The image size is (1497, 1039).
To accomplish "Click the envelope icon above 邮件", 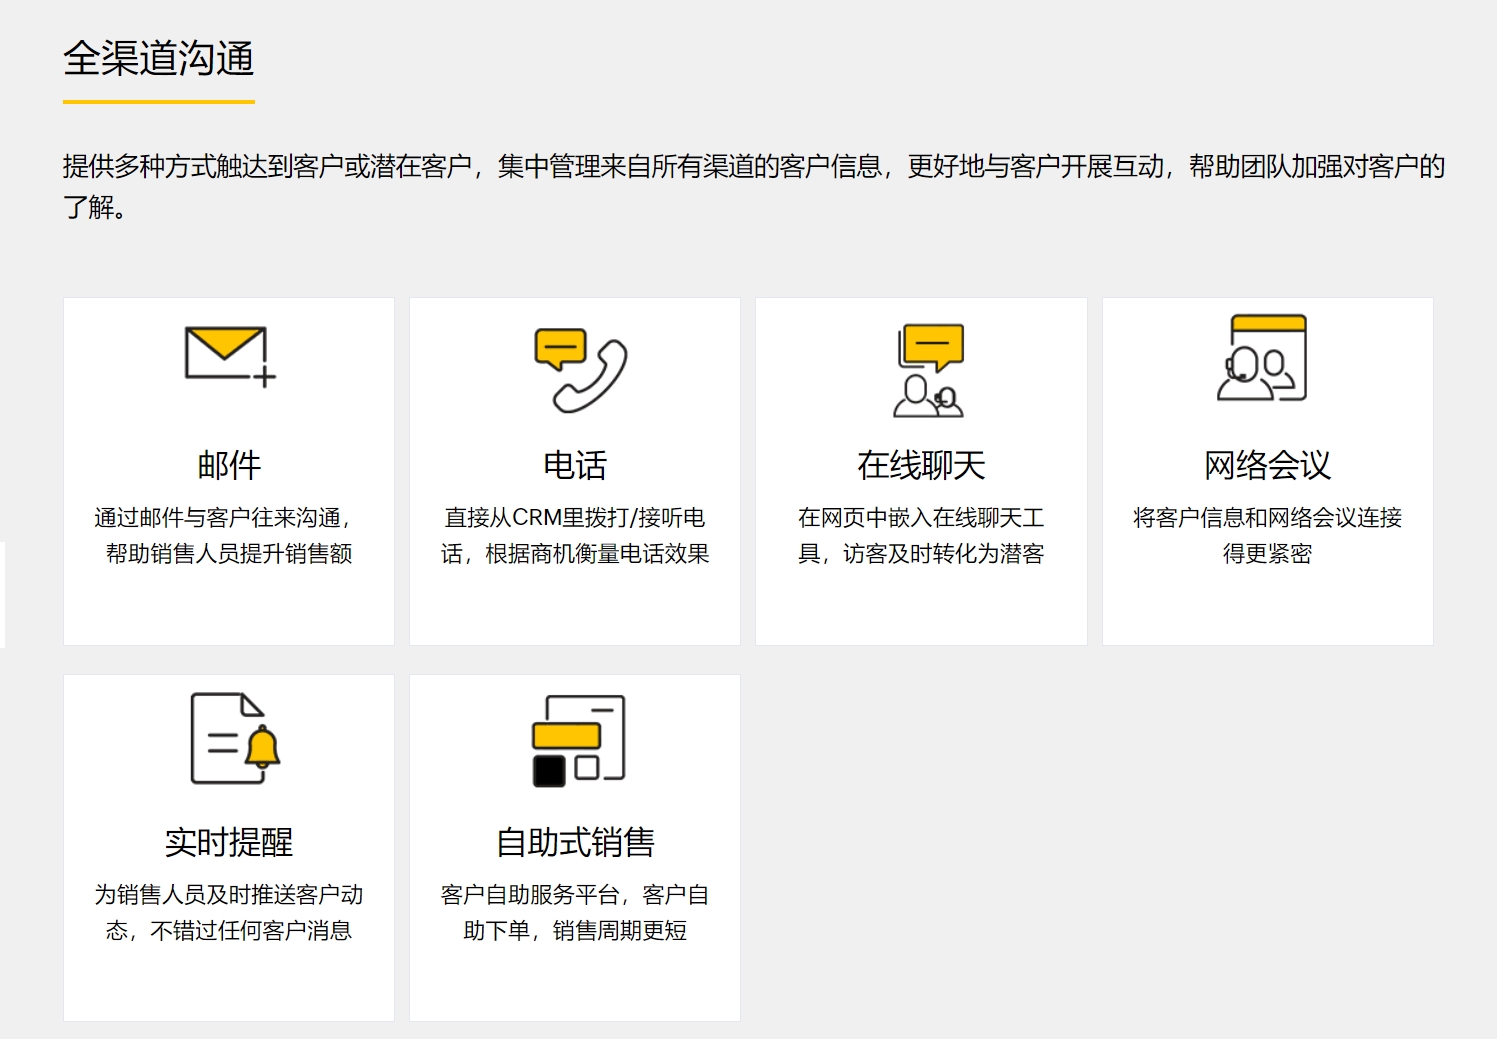I will pyautogui.click(x=230, y=356).
